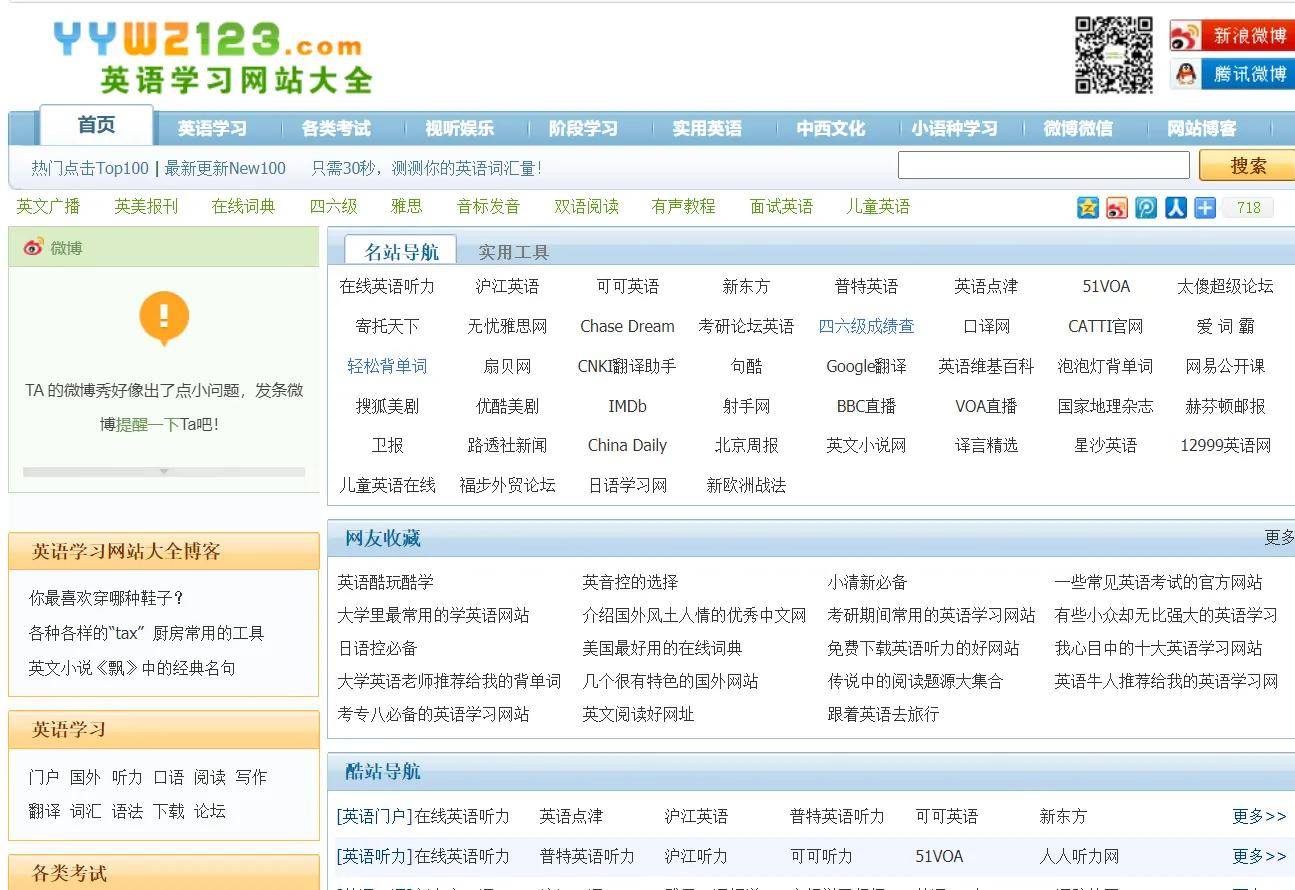Open the 四六级成绩查 link

pos(866,326)
